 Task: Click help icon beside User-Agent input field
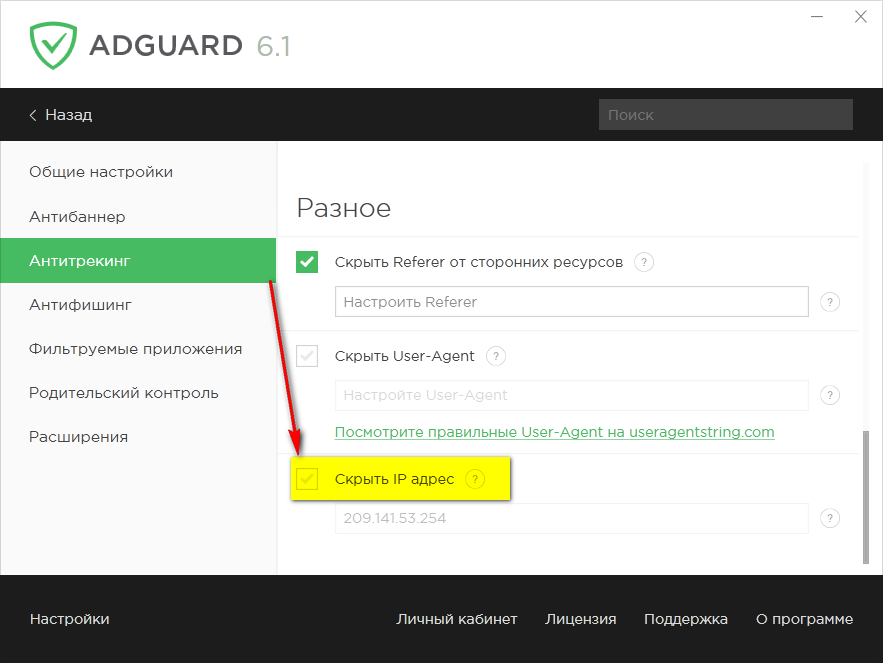click(829, 395)
